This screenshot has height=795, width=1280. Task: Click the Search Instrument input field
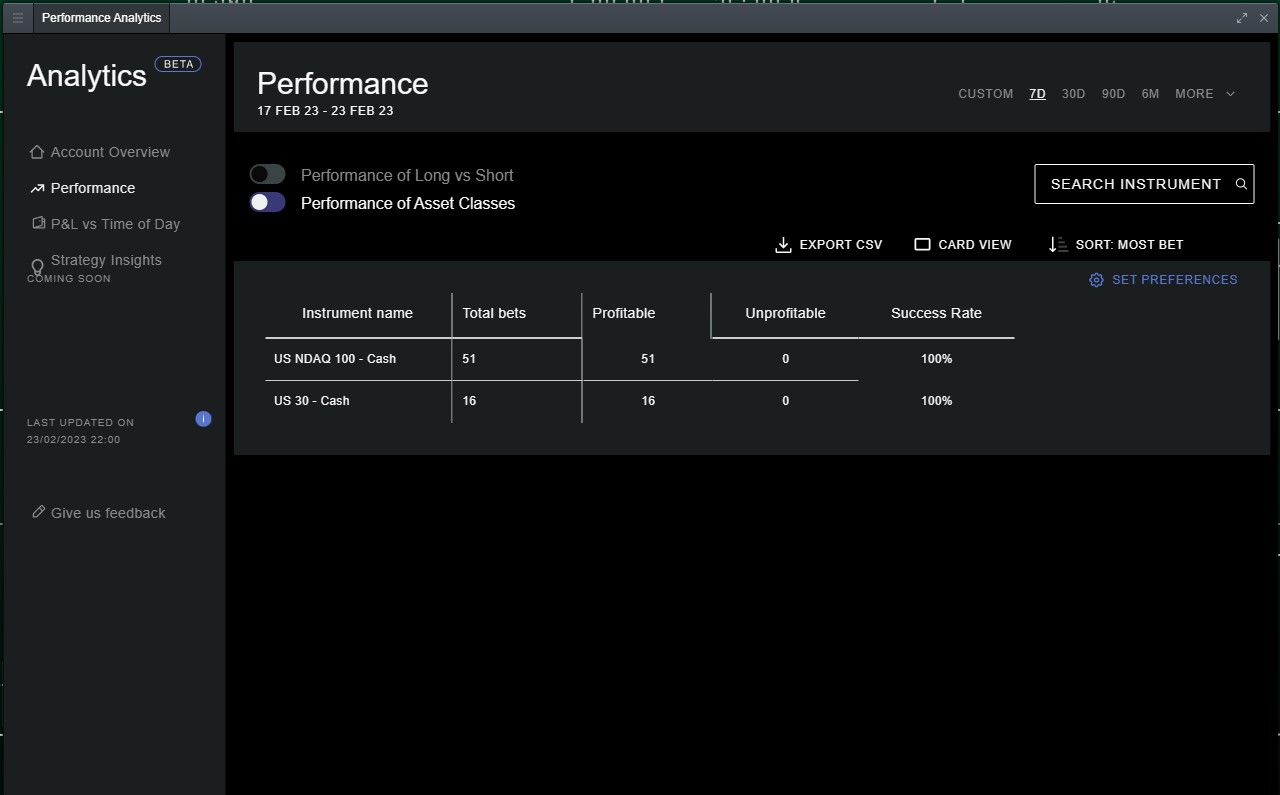(1135, 184)
